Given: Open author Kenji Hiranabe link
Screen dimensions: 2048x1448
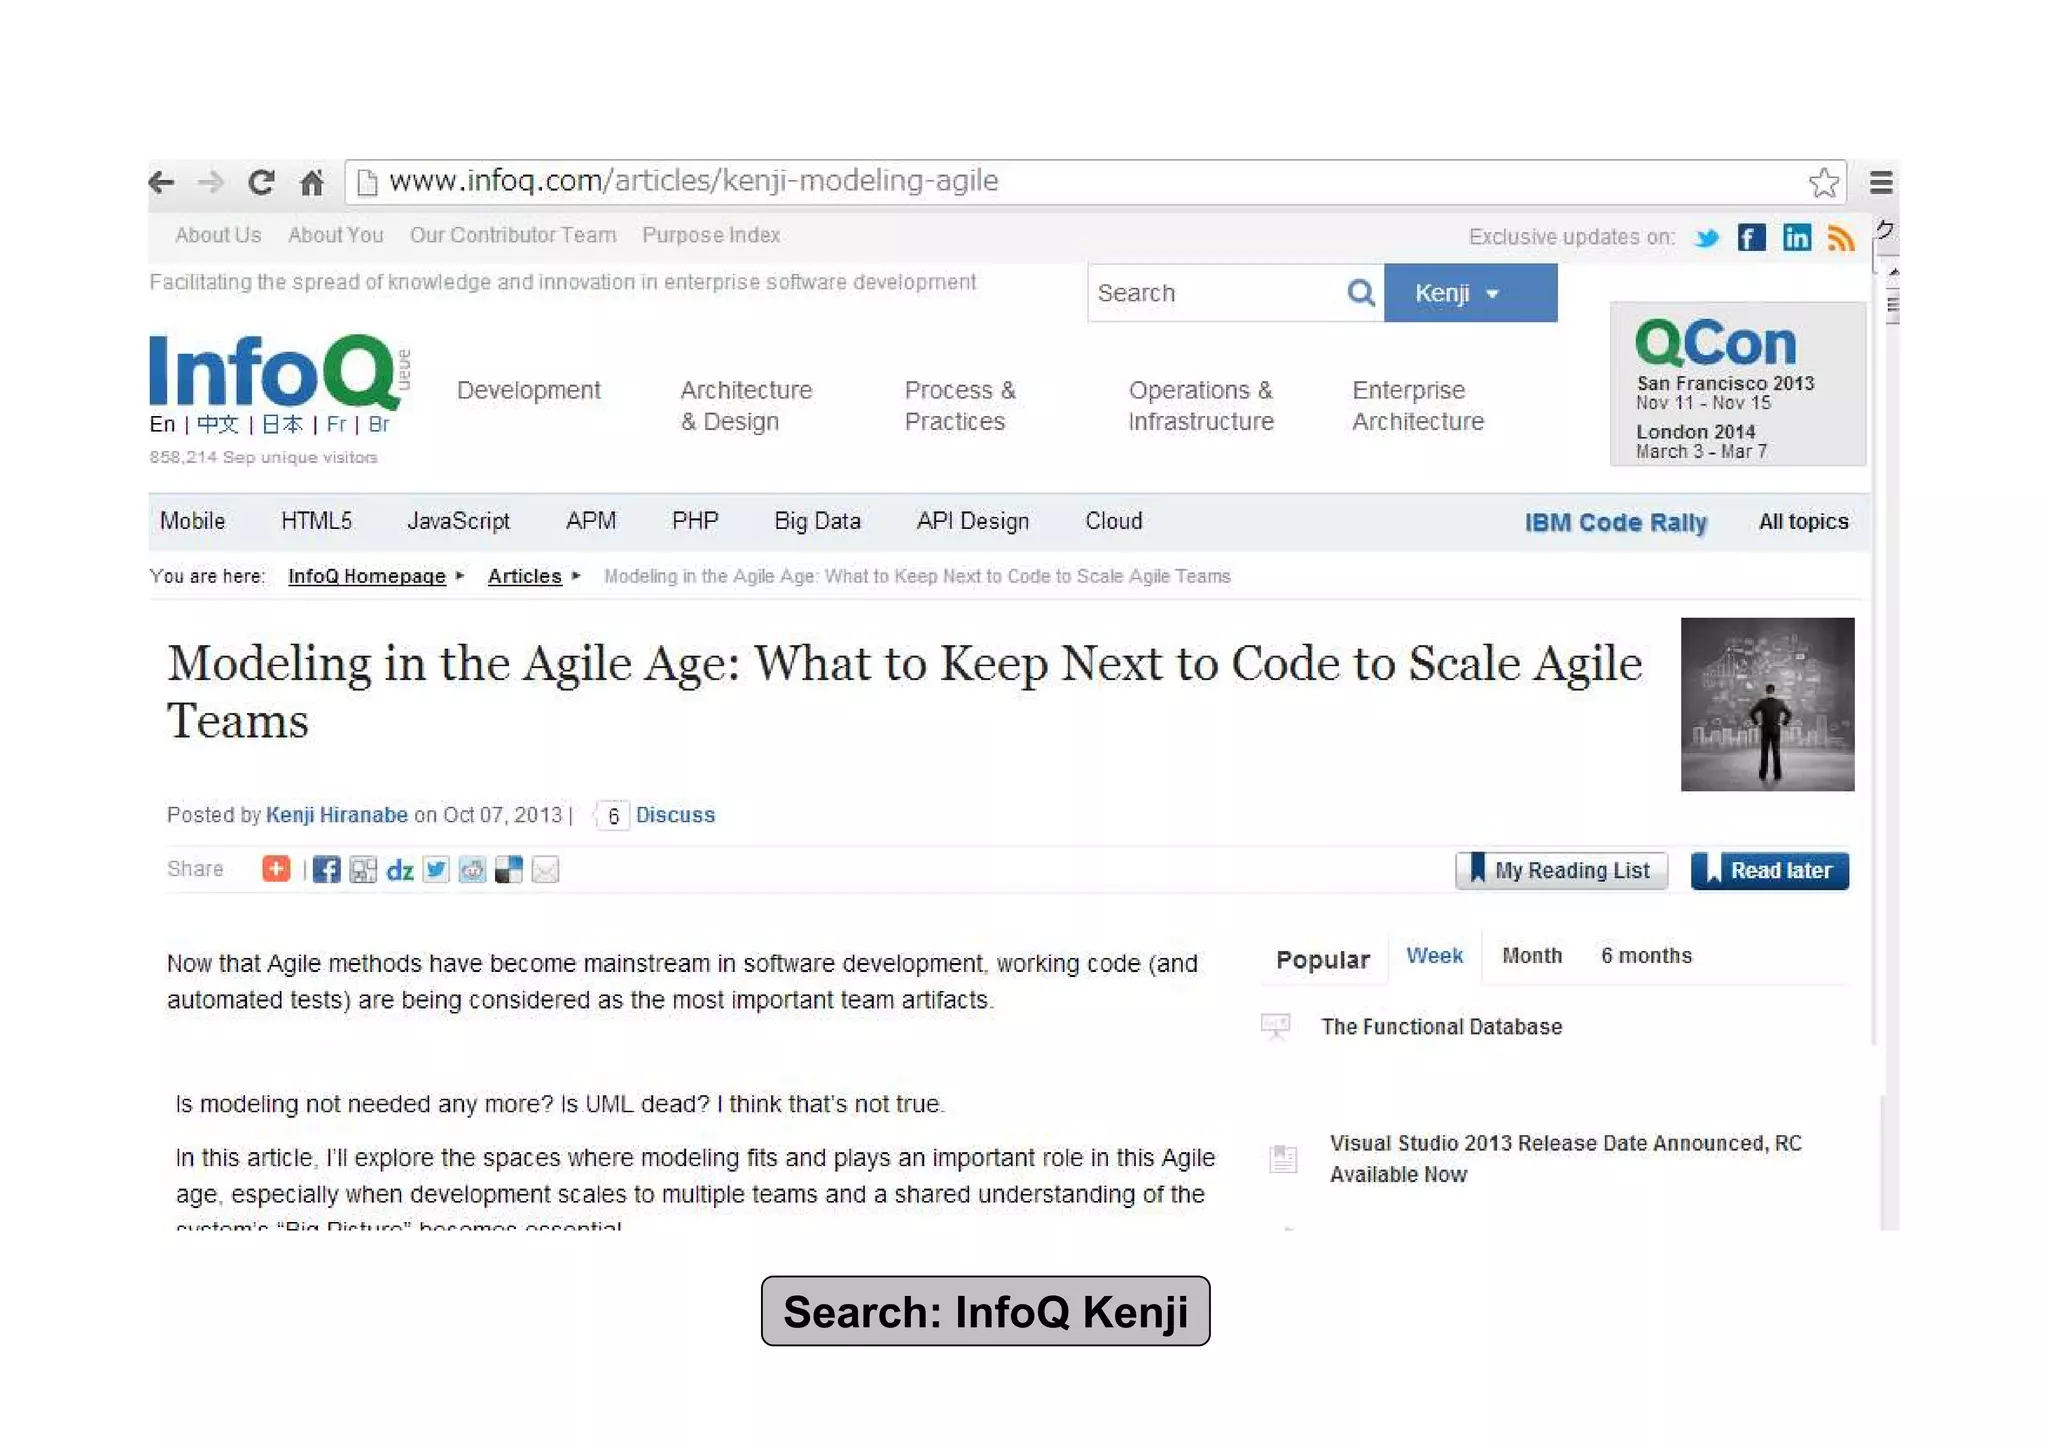Looking at the screenshot, I should 336,815.
